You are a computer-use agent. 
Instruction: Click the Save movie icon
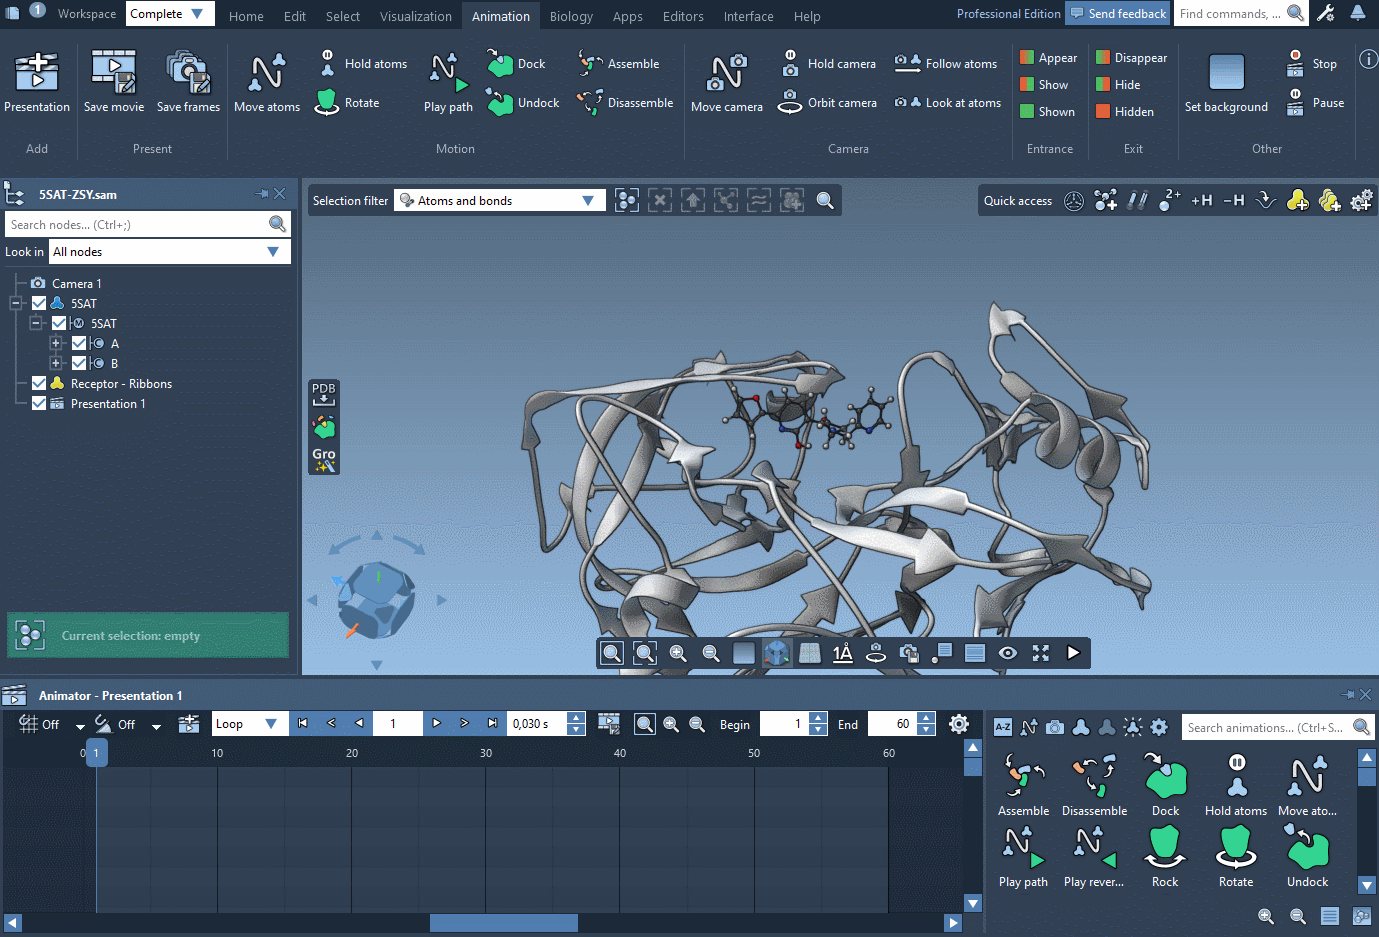tap(113, 72)
